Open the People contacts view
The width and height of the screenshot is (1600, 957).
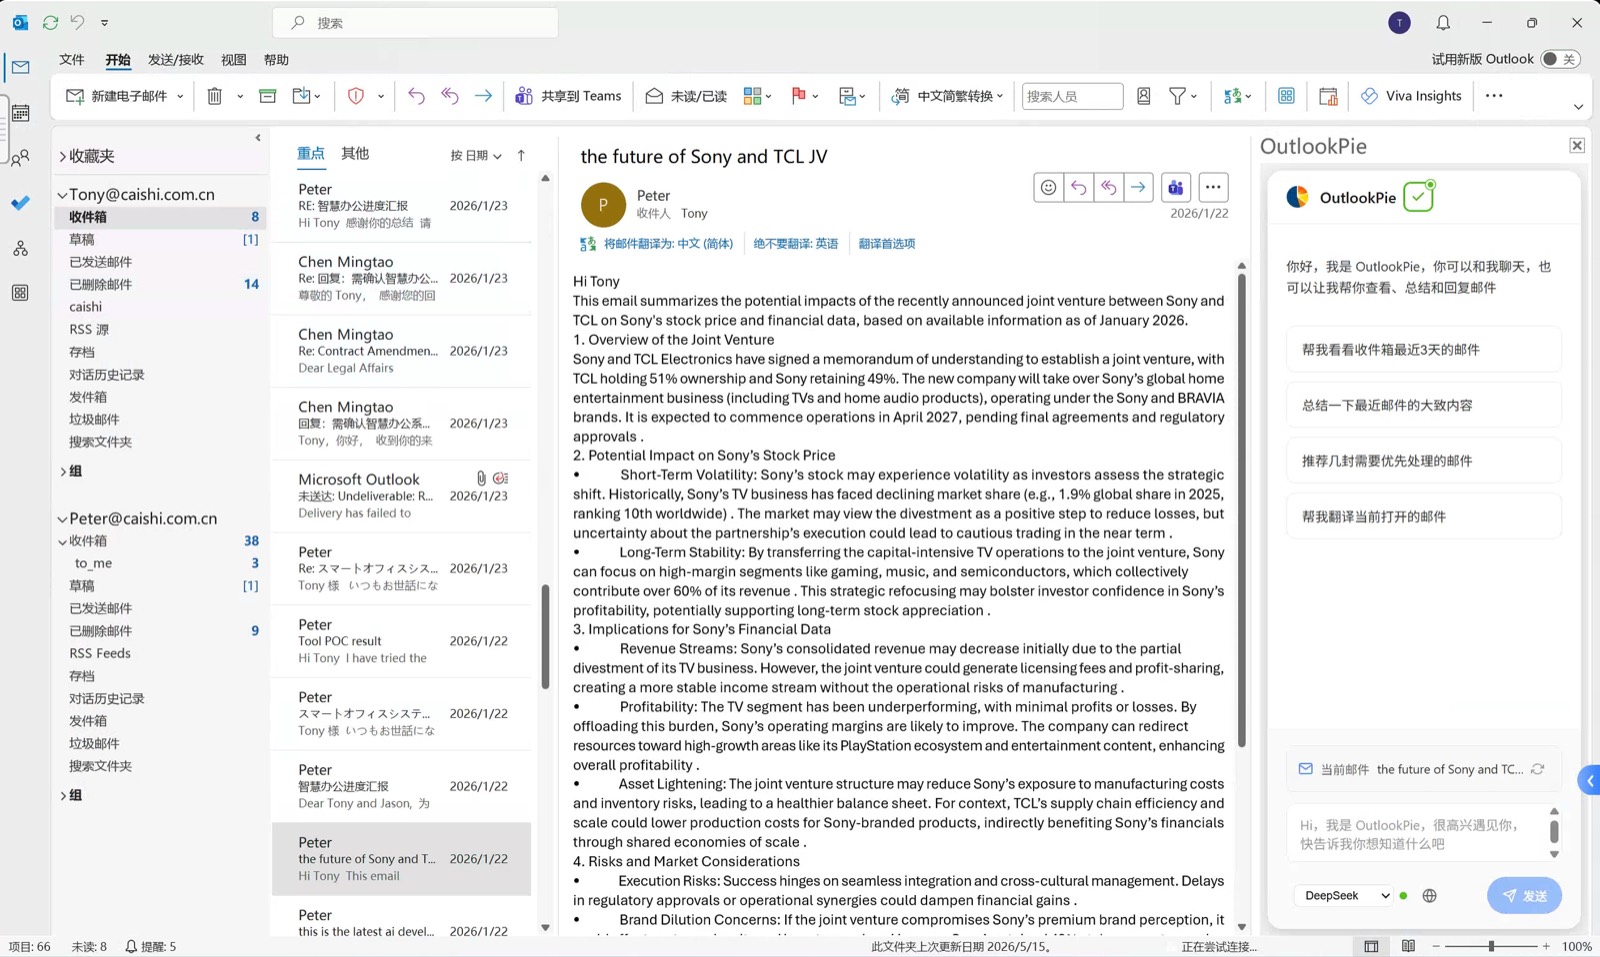pyautogui.click(x=20, y=158)
